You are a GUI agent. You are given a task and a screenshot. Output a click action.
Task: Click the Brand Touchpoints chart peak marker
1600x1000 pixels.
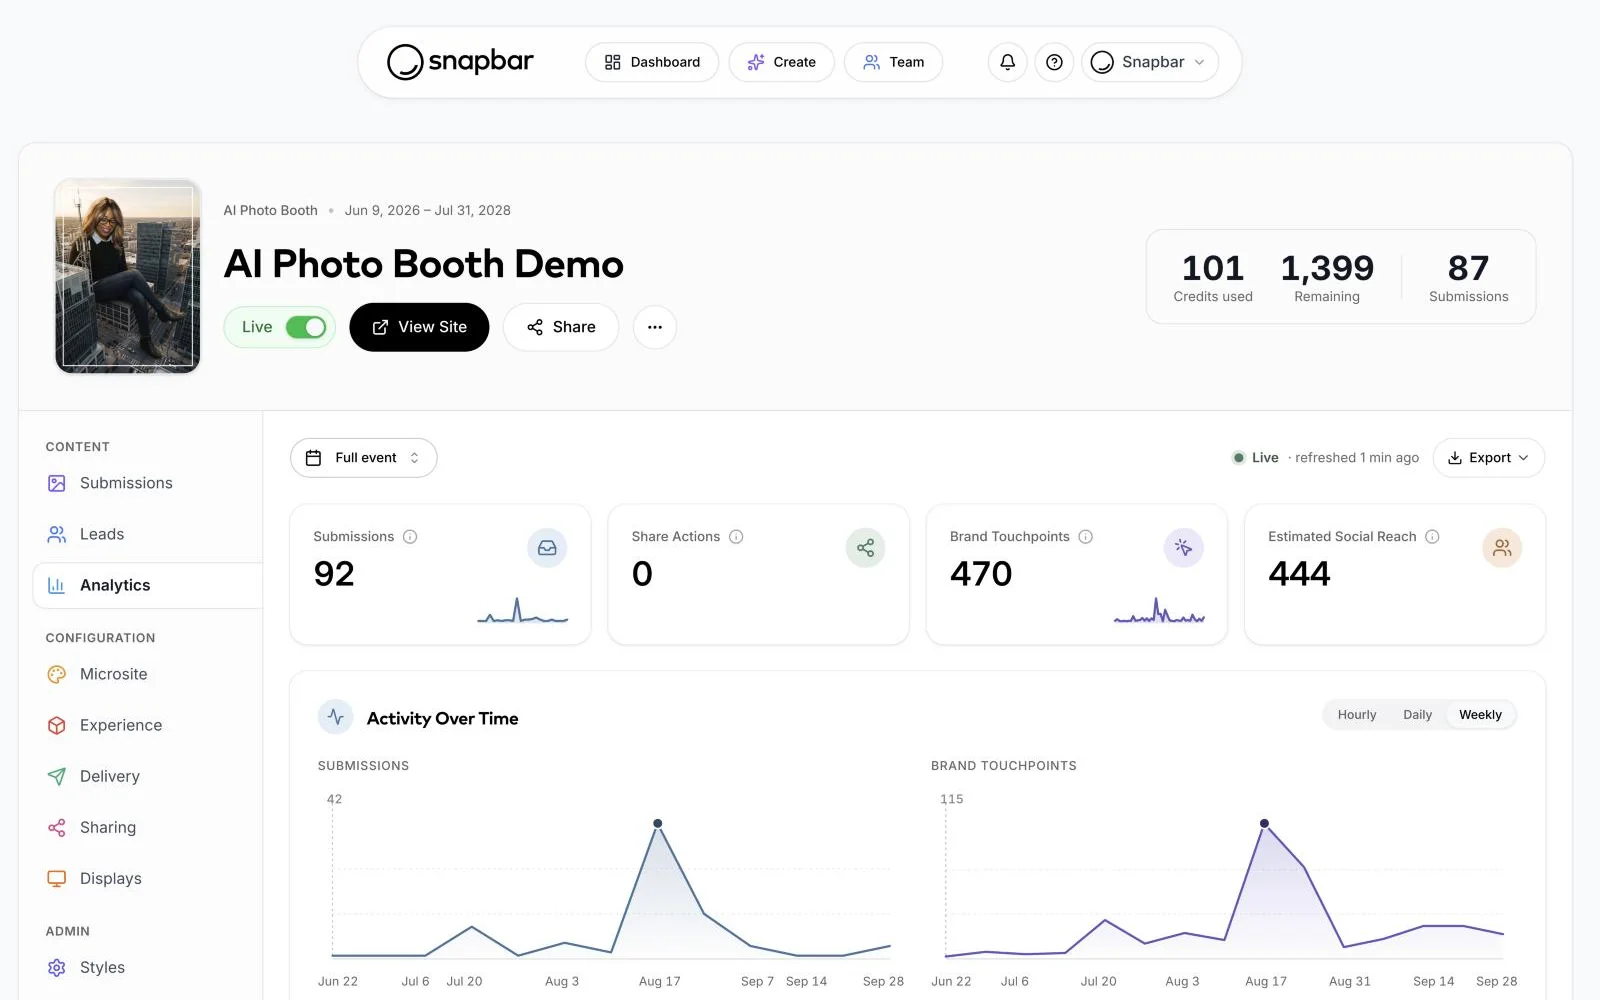[x=1264, y=824]
